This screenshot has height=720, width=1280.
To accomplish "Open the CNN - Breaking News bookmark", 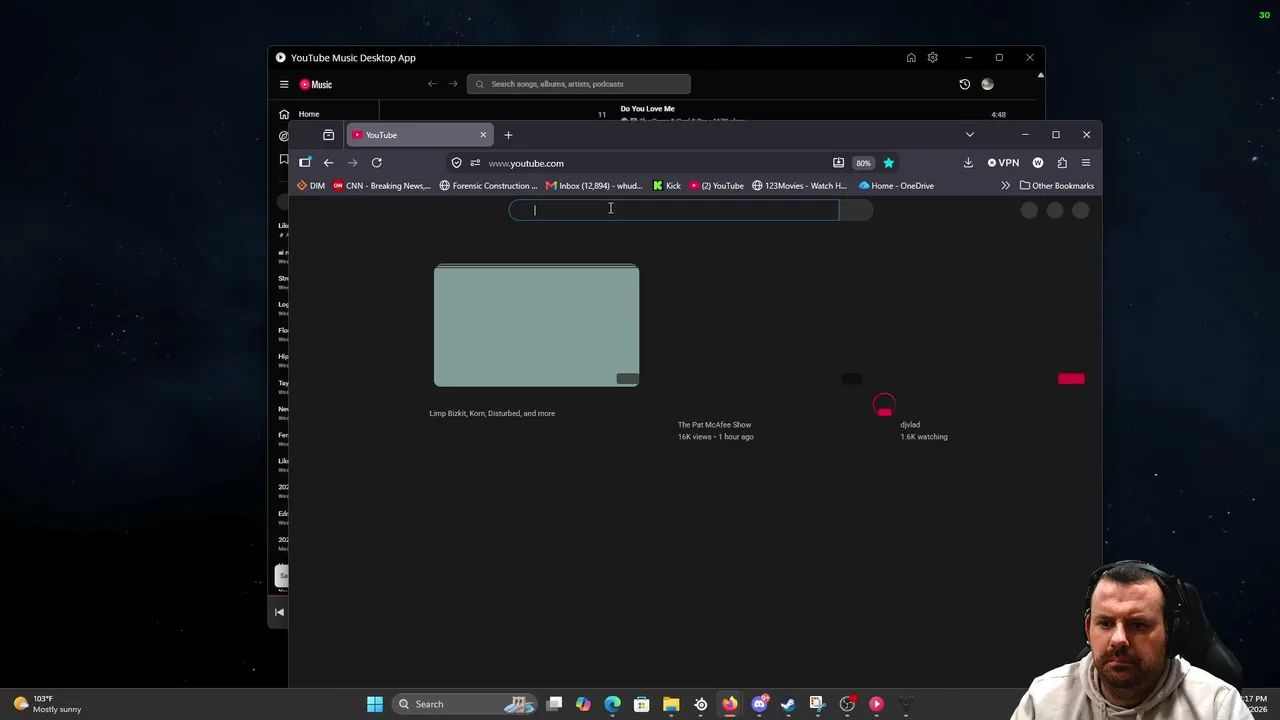I will pyautogui.click(x=382, y=186).
